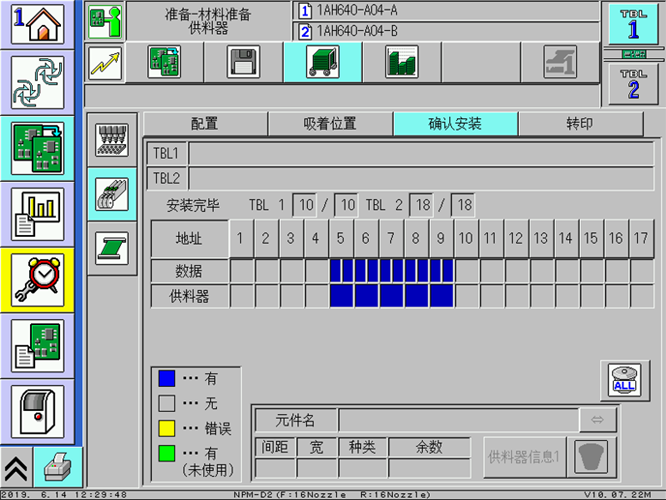The width and height of the screenshot is (666, 500).
Task: Click address column 17 header
Action: (642, 238)
